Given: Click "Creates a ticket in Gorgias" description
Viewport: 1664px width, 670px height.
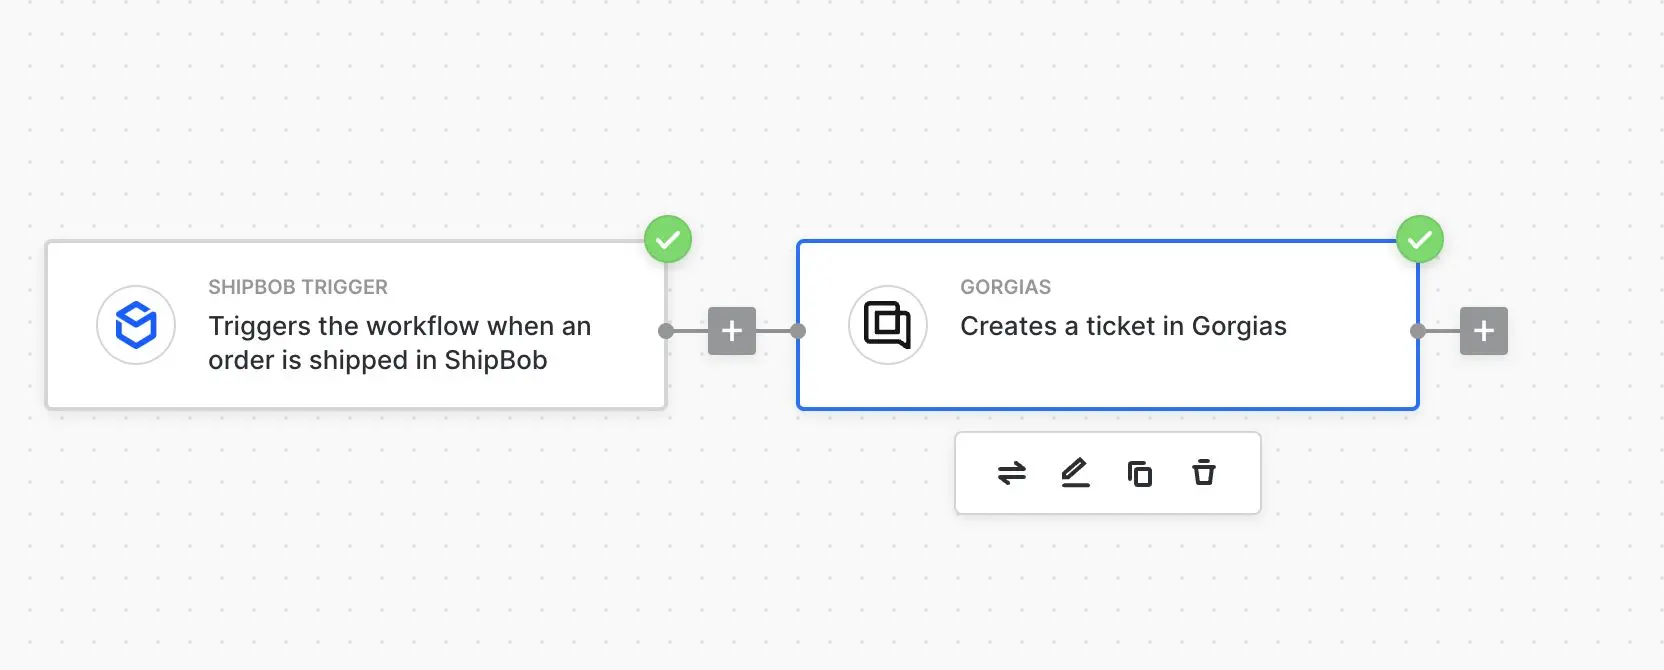Looking at the screenshot, I should point(1123,326).
